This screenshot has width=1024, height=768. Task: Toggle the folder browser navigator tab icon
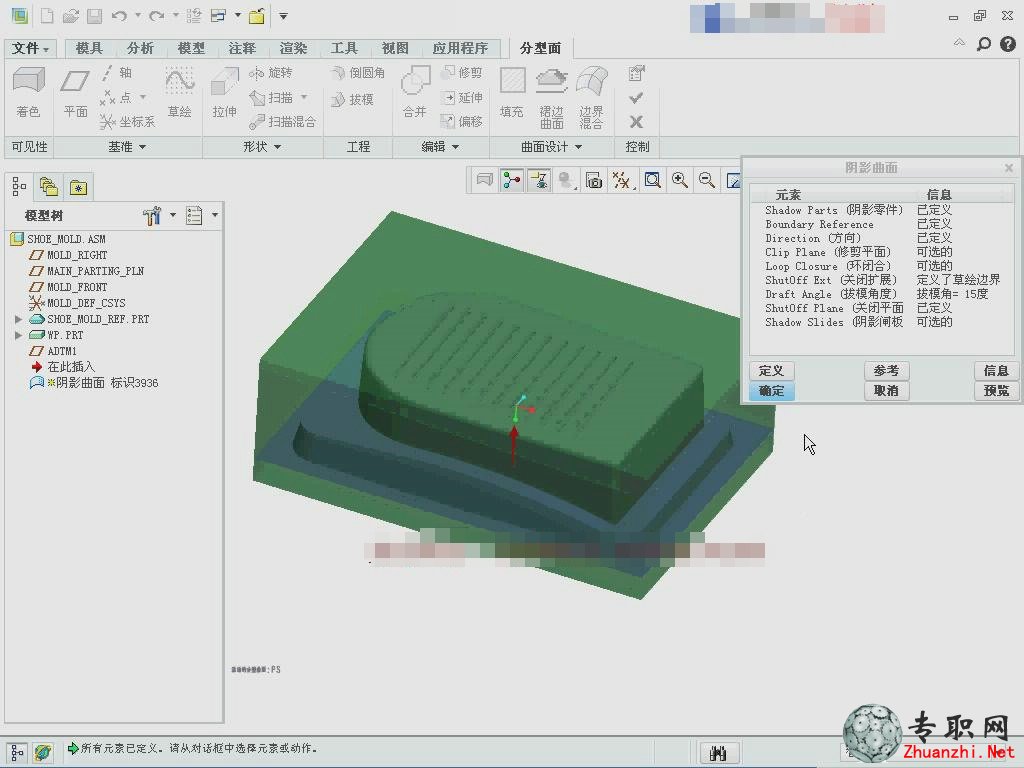[x=49, y=187]
